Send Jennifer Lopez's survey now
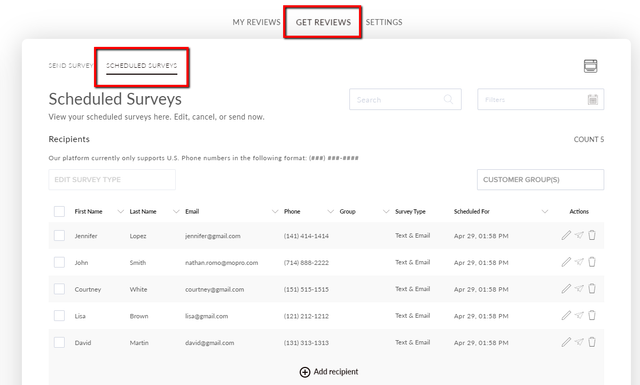This screenshot has width=640, height=385. point(579,235)
